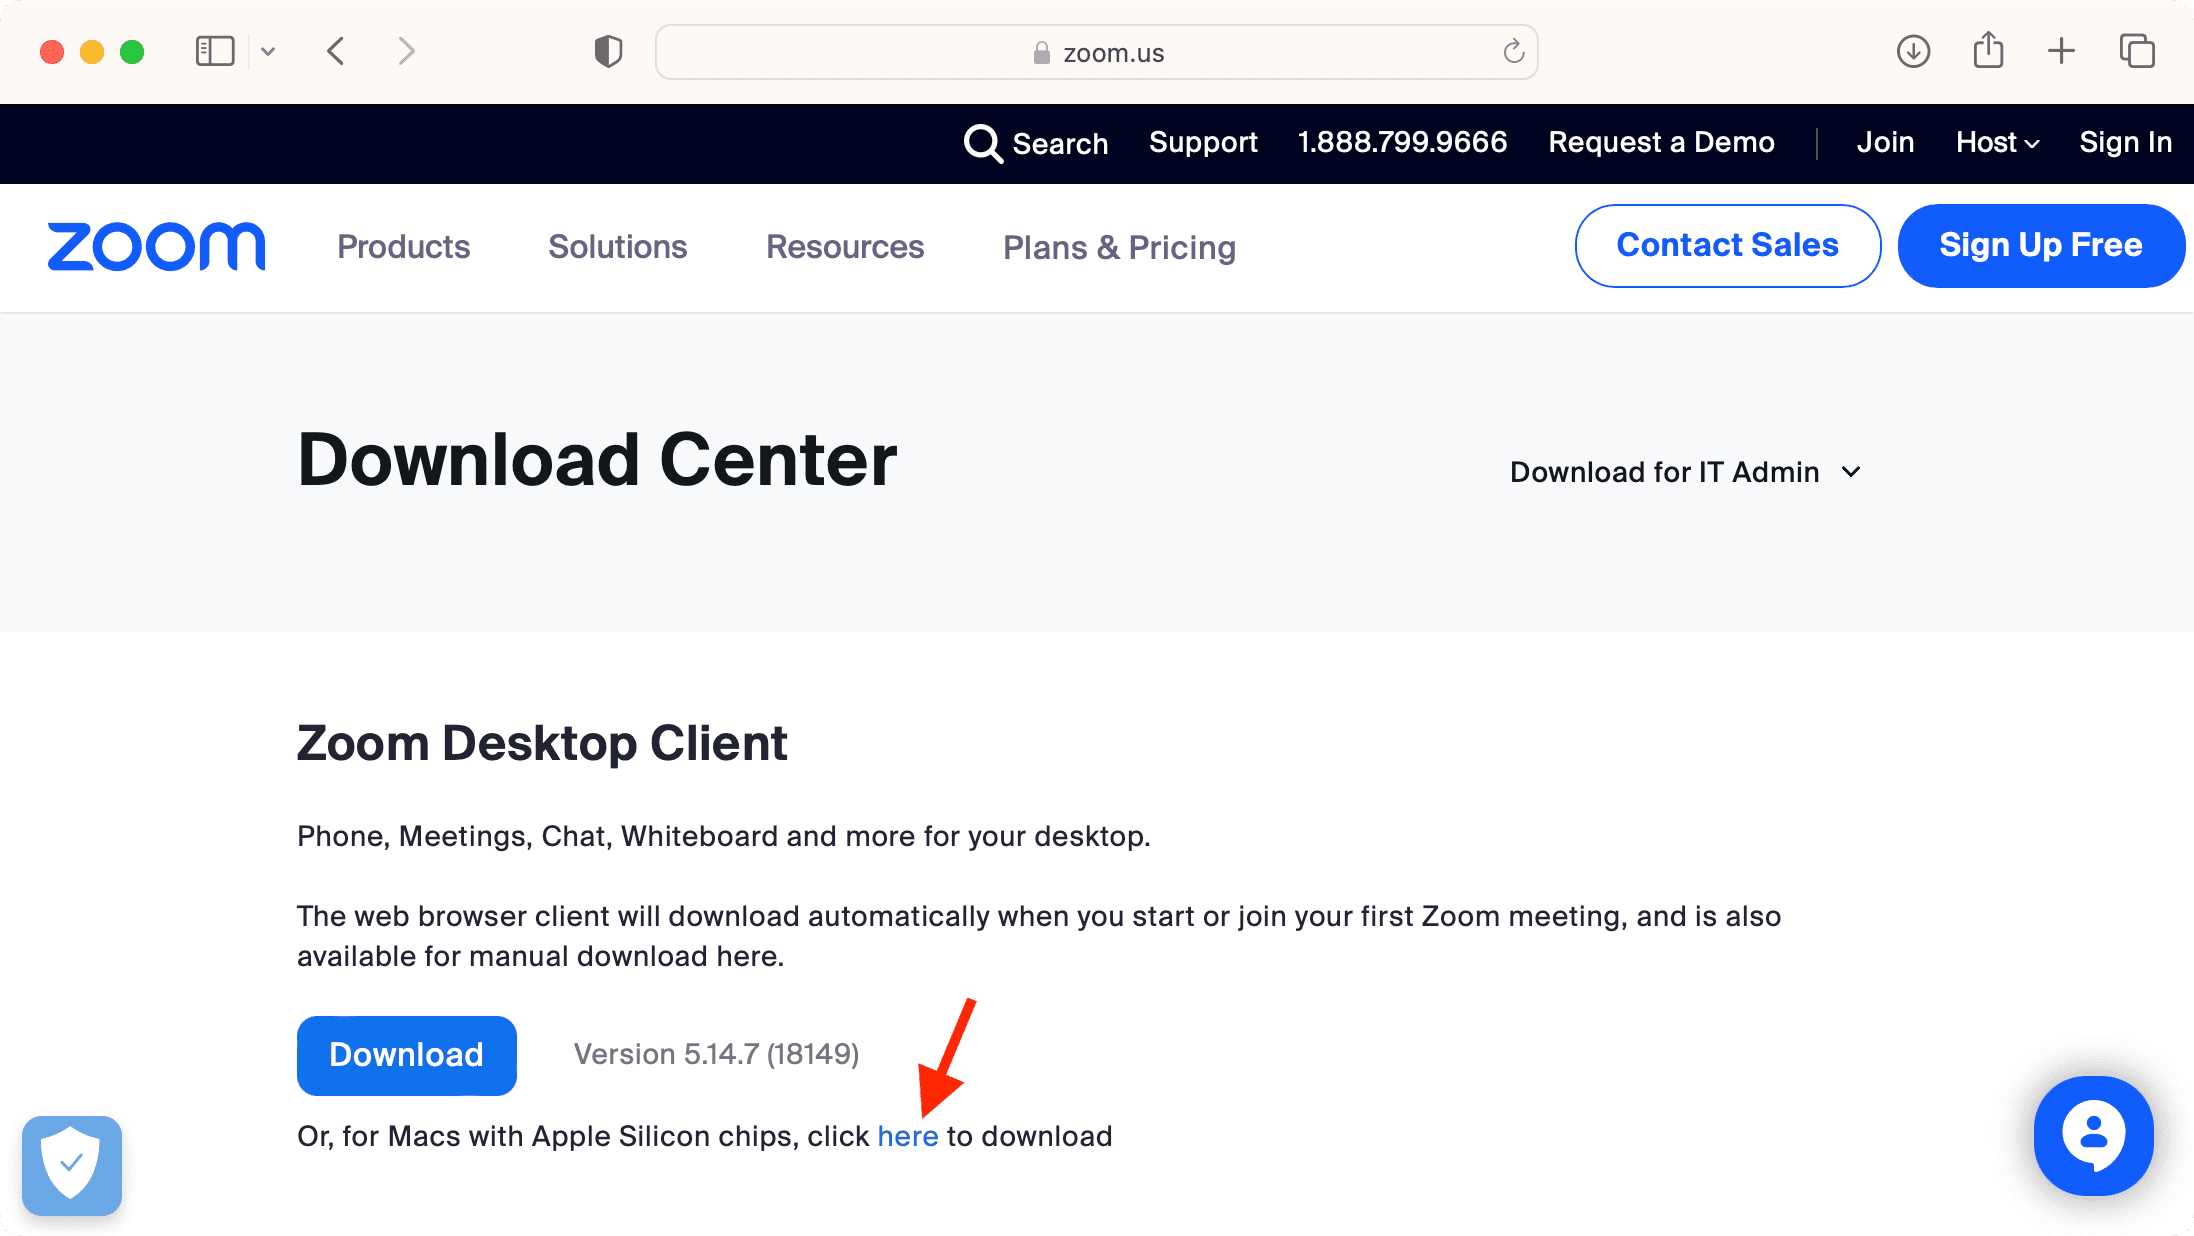Click Sign In
Screen dimensions: 2194x1236
[x=2125, y=142]
